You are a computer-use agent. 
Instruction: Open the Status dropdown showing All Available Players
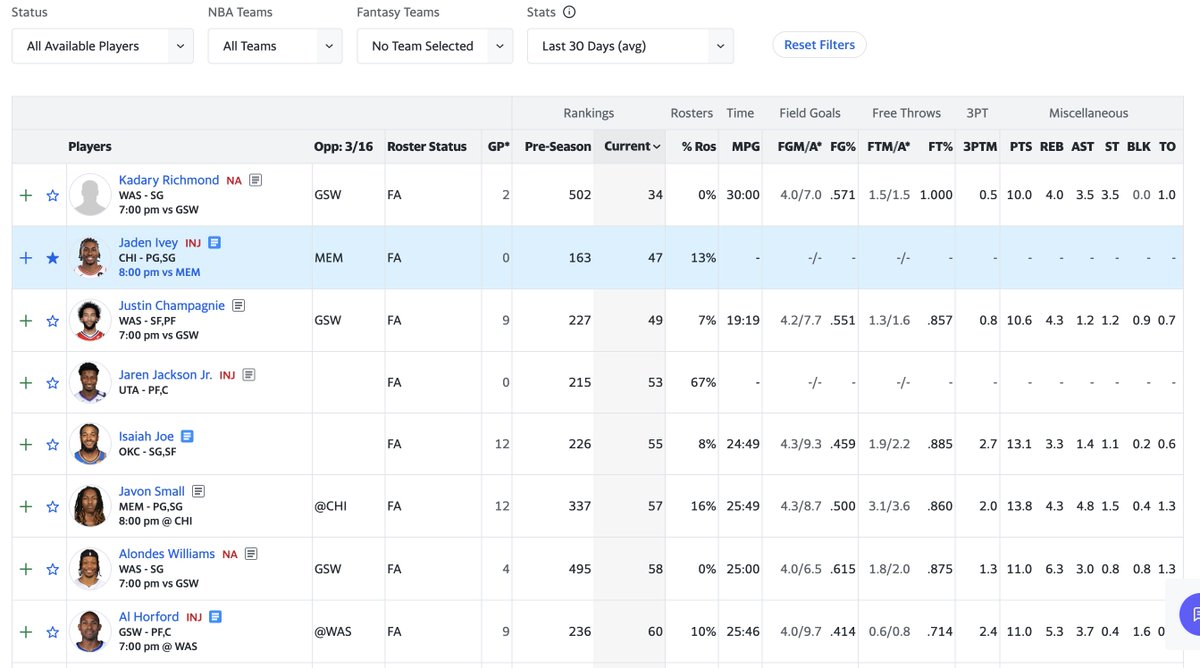tap(103, 46)
